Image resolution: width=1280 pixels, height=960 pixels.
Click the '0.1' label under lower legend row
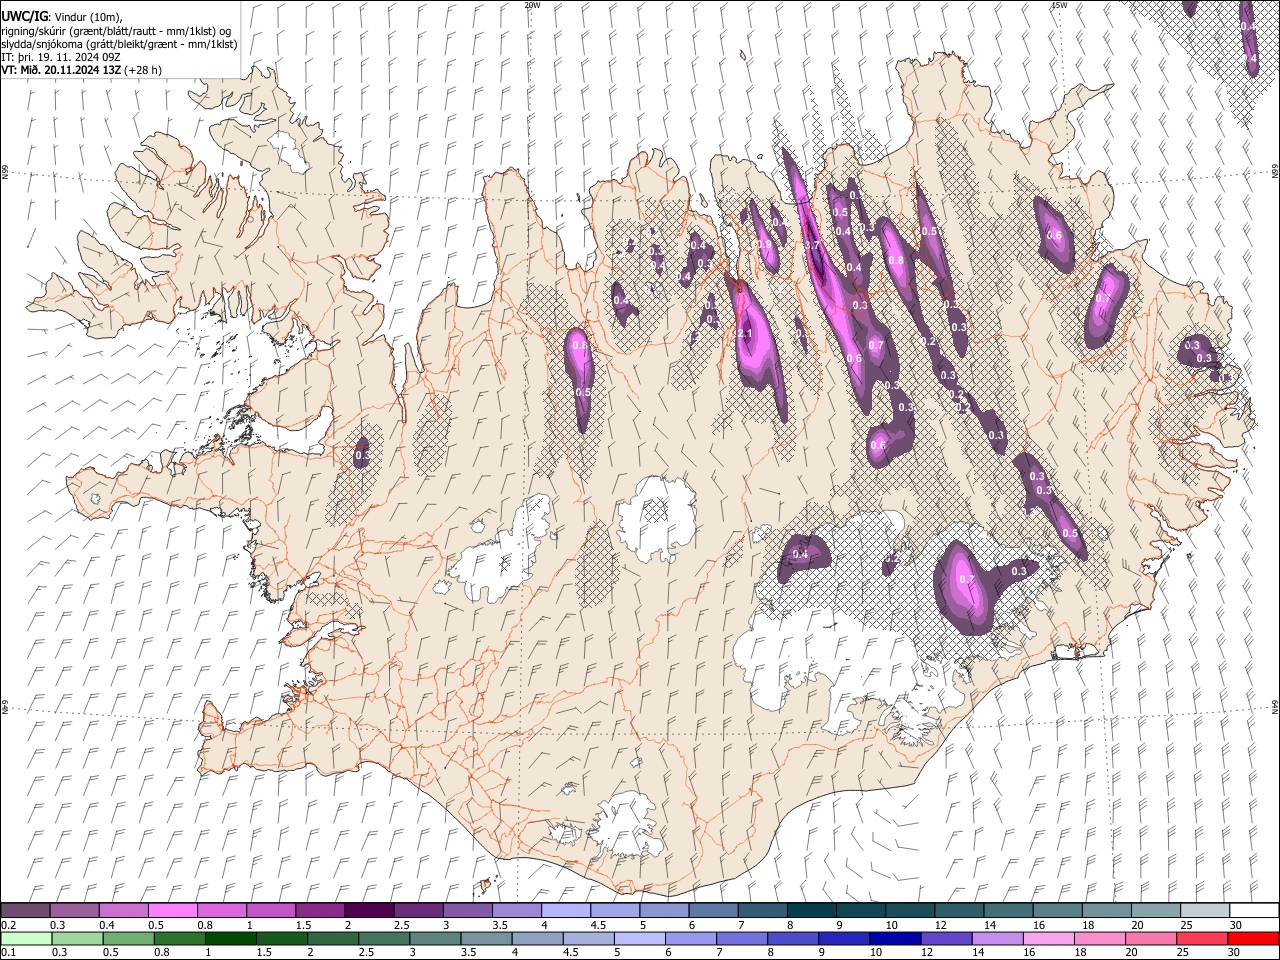point(8,953)
